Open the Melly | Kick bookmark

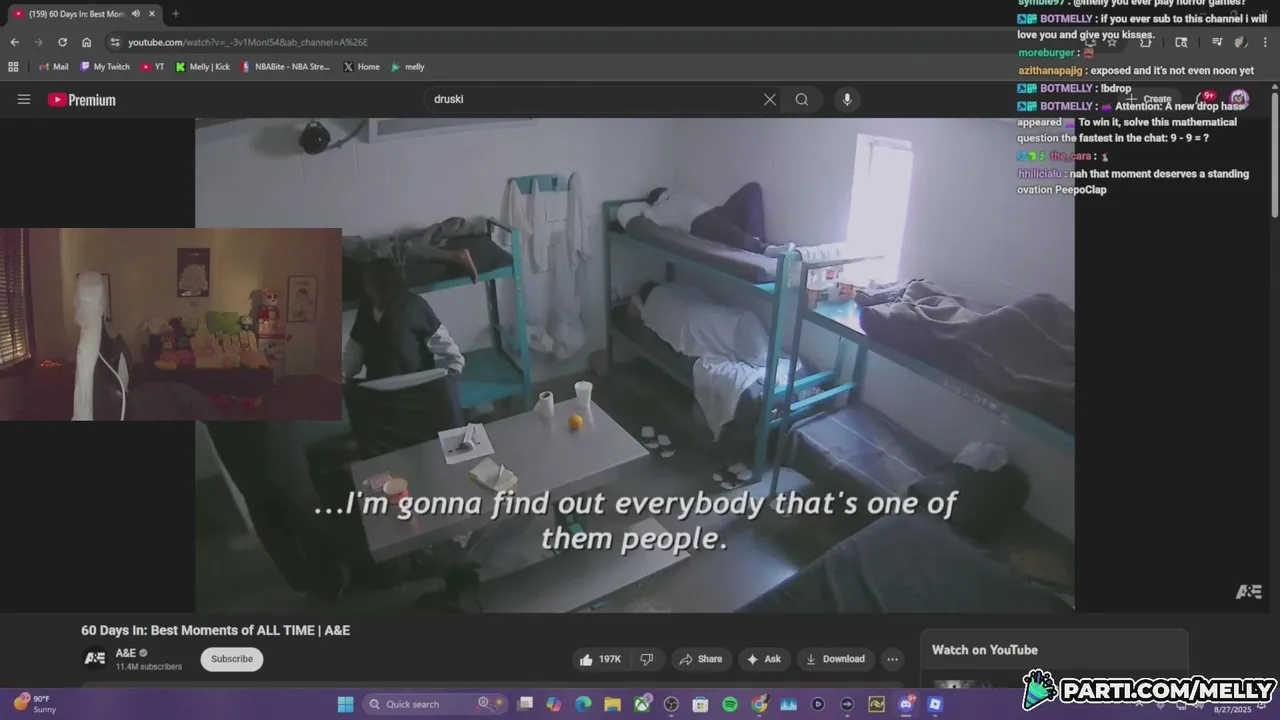click(203, 67)
